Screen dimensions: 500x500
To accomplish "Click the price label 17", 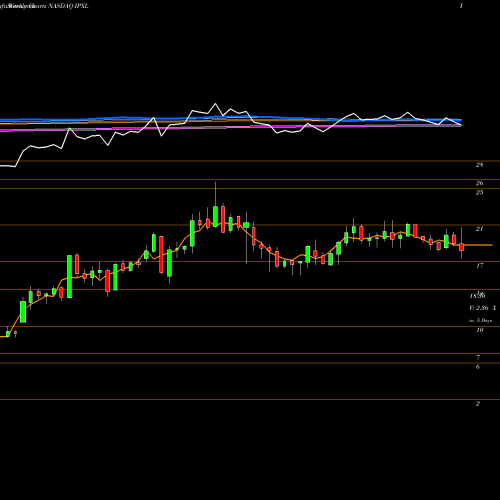I will coord(479,266).
